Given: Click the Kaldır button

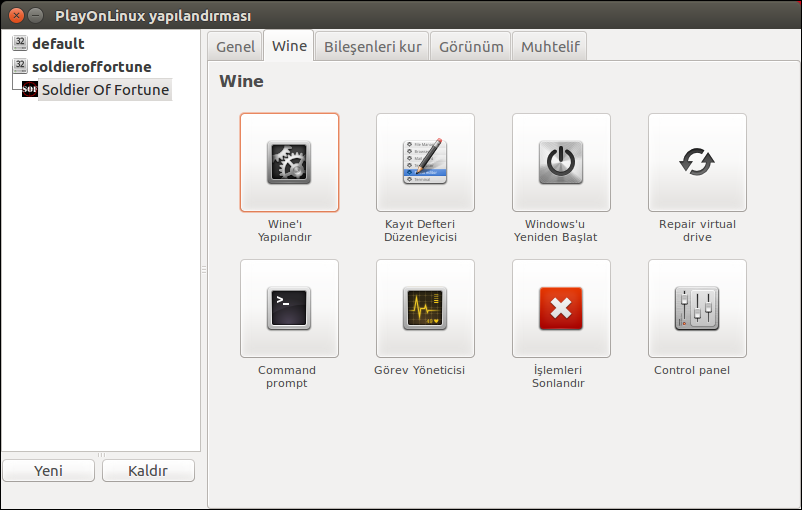Looking at the screenshot, I should pos(148,471).
